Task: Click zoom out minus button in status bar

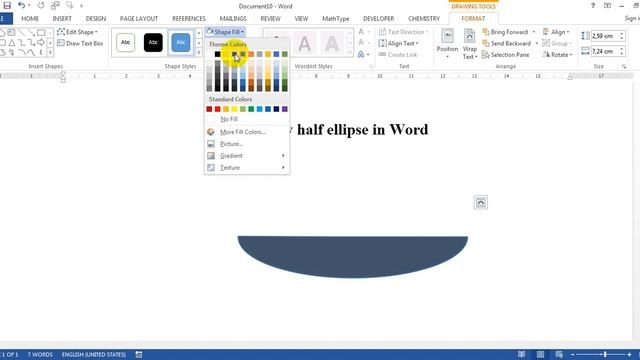Action: tap(573, 355)
